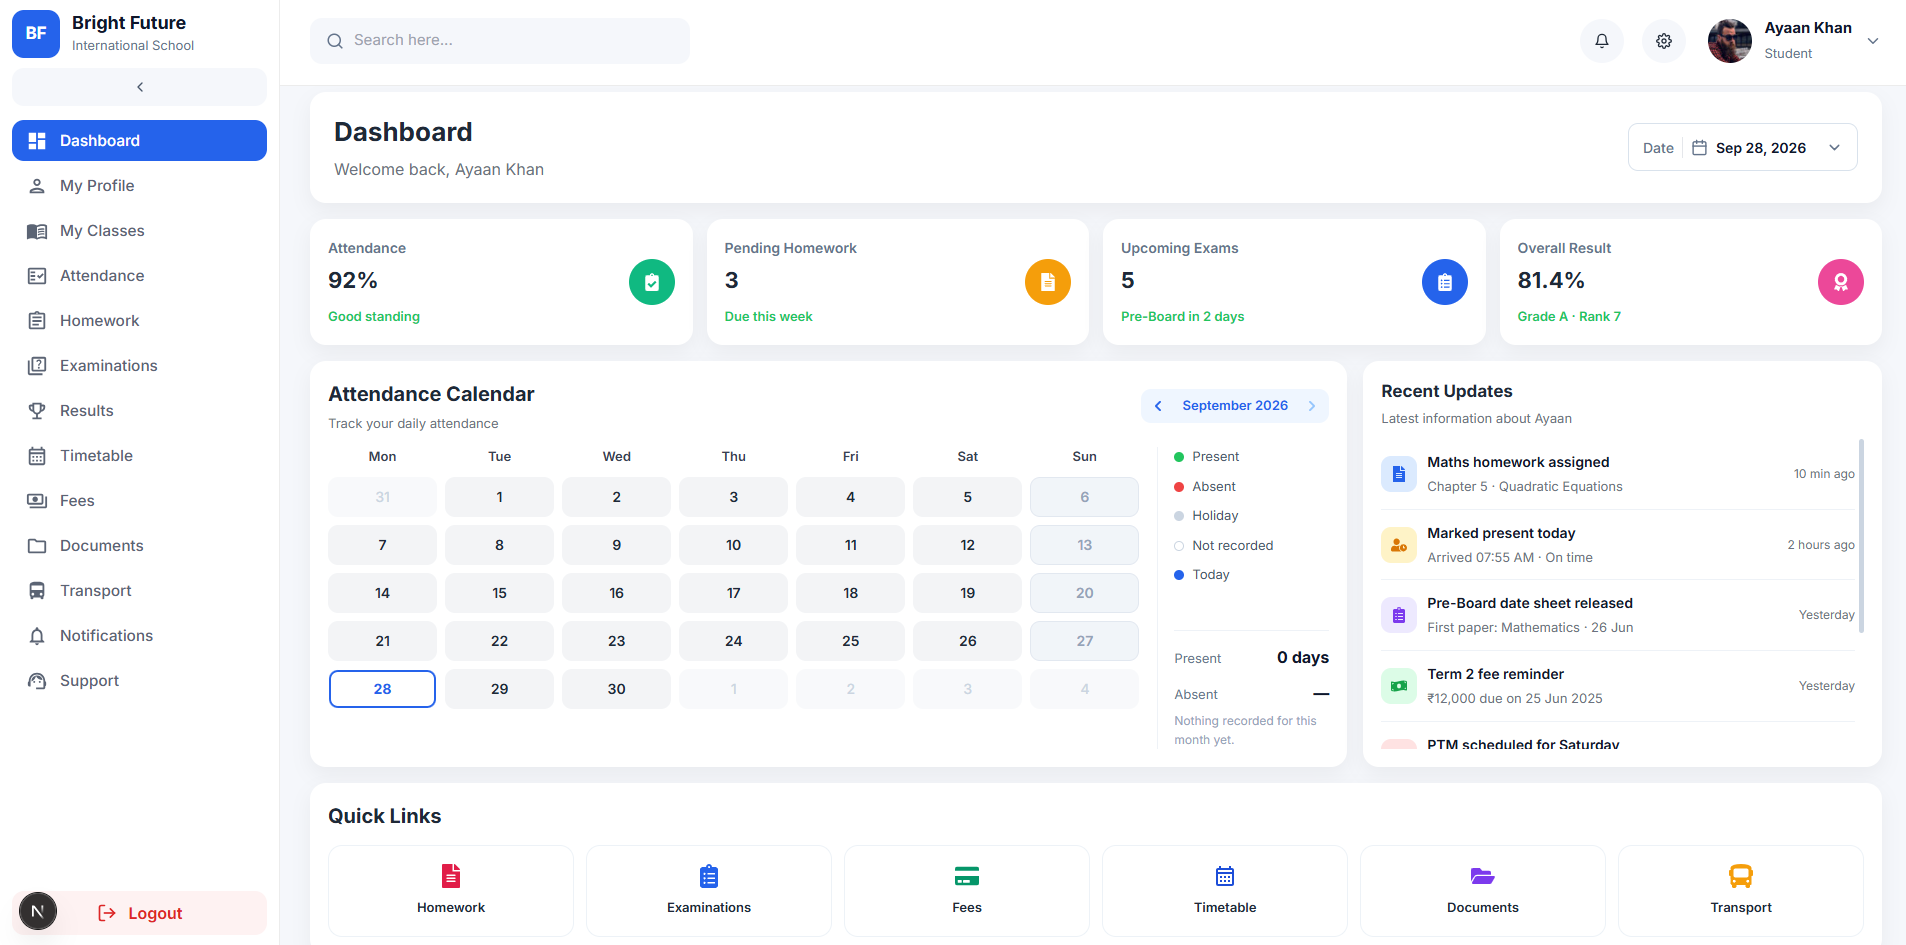Navigate to My Classes
Image resolution: width=1906 pixels, height=945 pixels.
(139, 231)
